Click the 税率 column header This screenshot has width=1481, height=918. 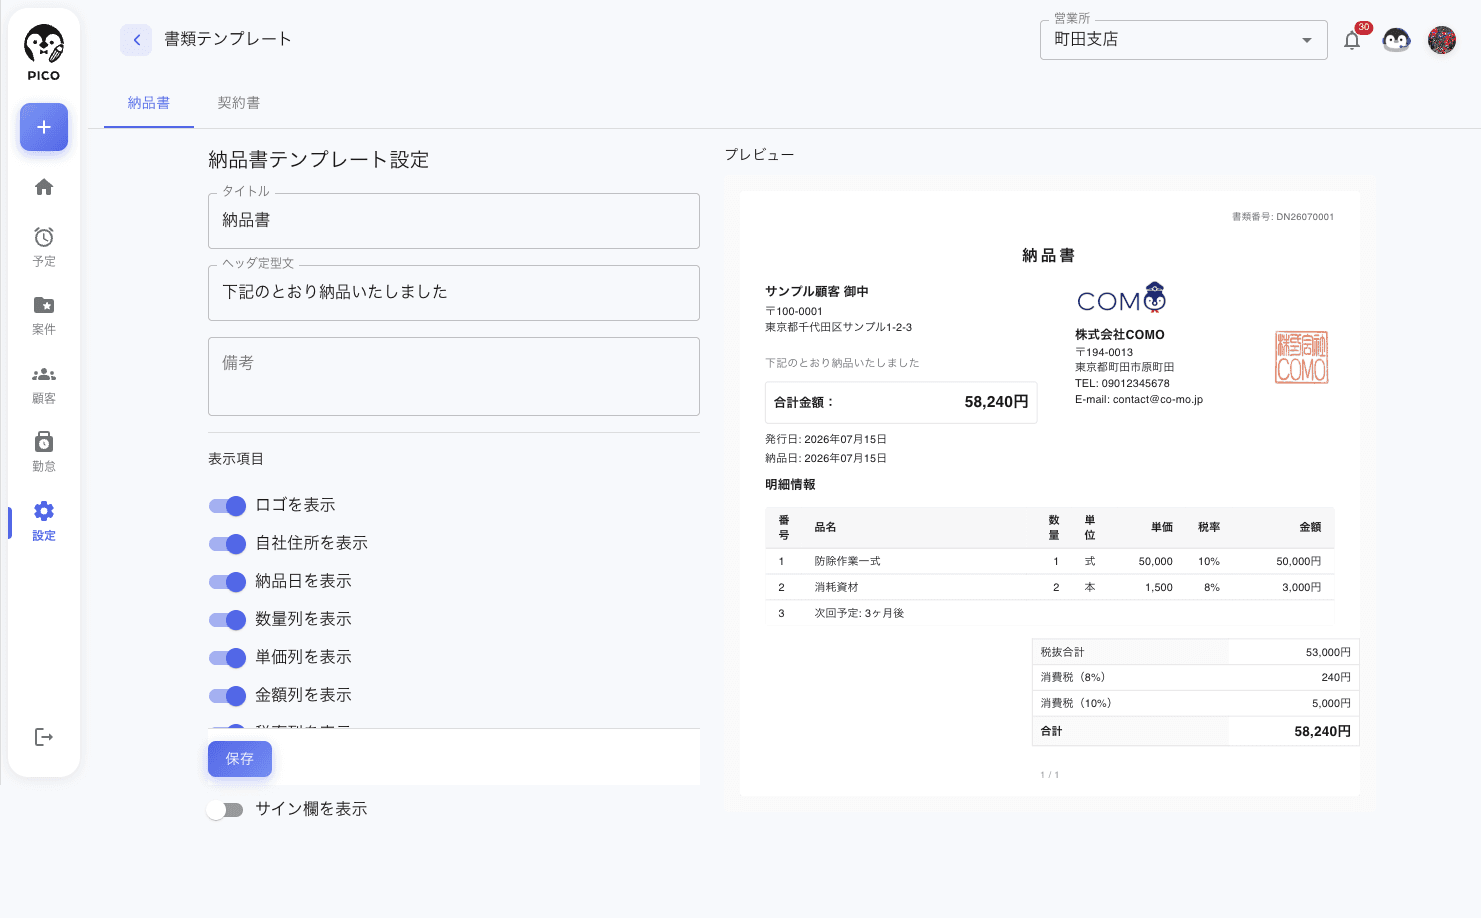point(1209,528)
